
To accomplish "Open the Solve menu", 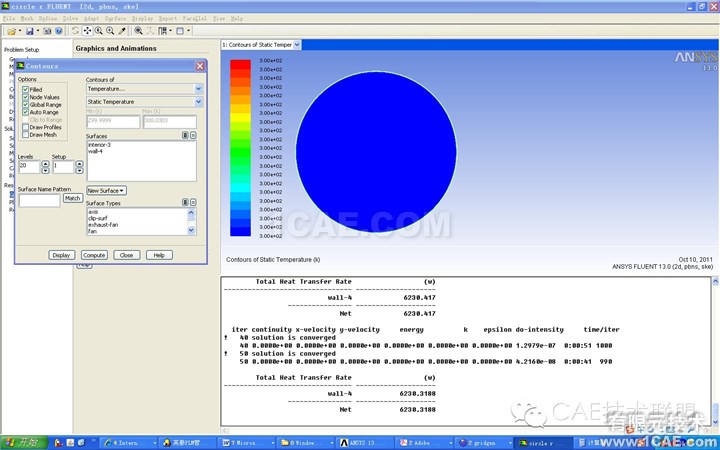I will pos(70,18).
